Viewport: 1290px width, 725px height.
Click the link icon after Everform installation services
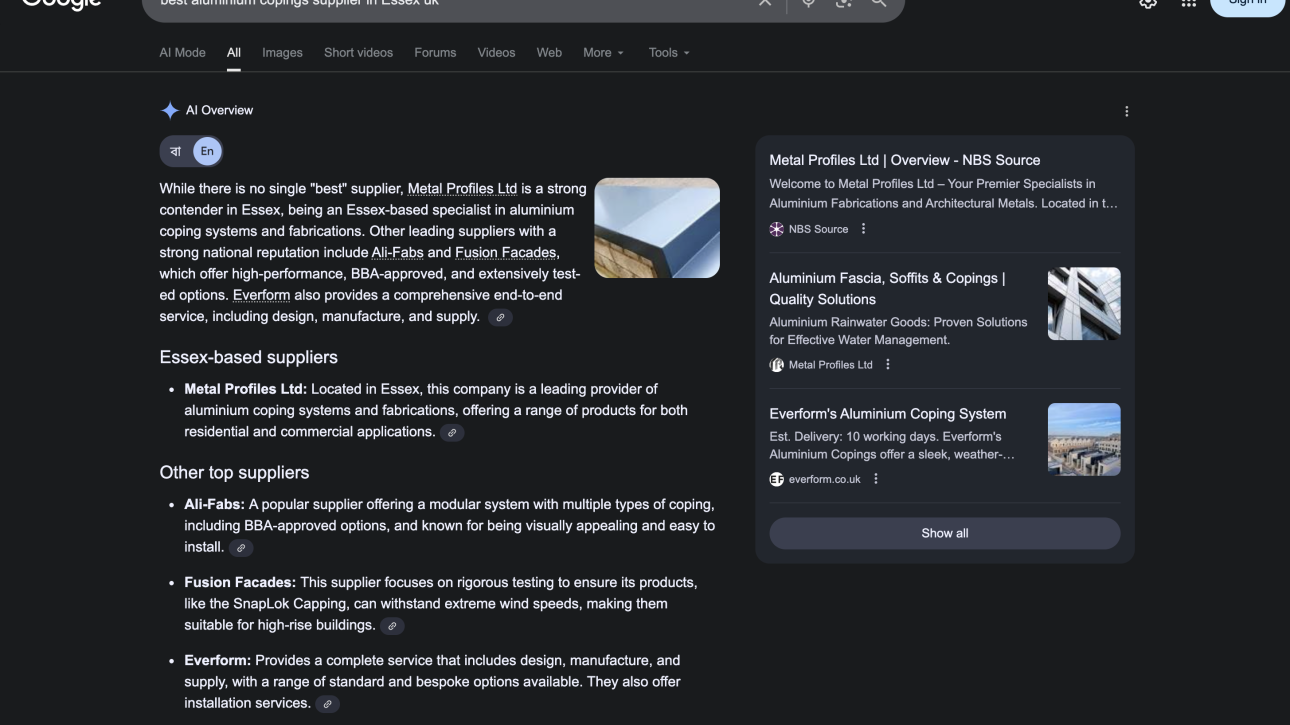(x=327, y=704)
